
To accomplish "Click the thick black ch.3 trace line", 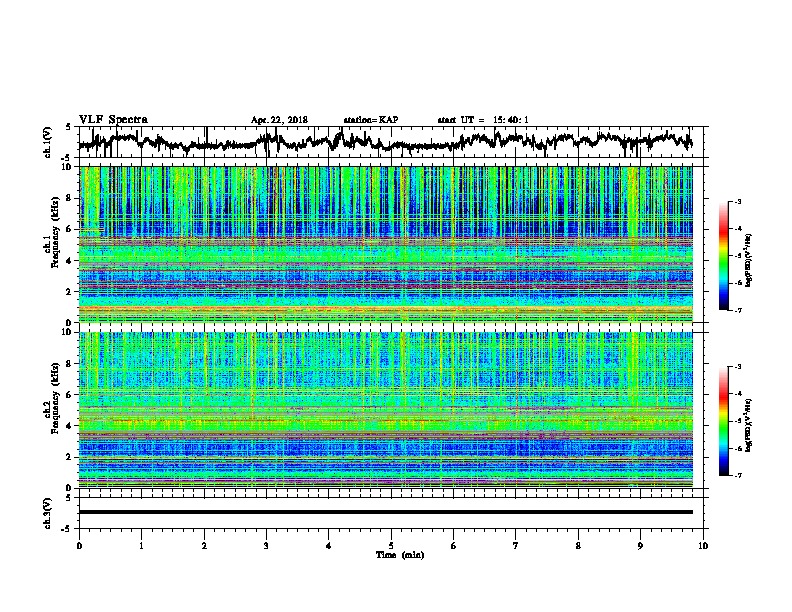I will pos(385,512).
